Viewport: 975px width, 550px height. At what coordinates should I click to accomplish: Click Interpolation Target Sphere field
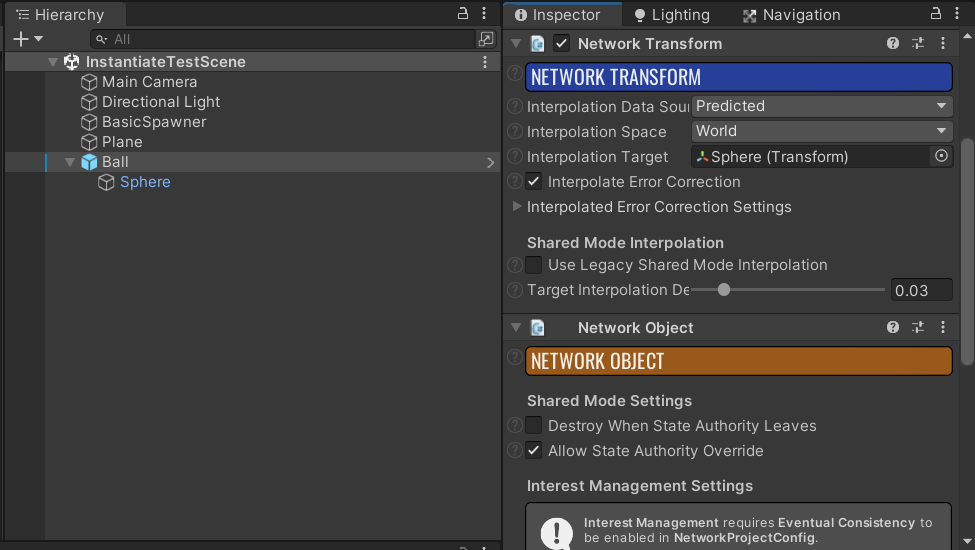(810, 157)
